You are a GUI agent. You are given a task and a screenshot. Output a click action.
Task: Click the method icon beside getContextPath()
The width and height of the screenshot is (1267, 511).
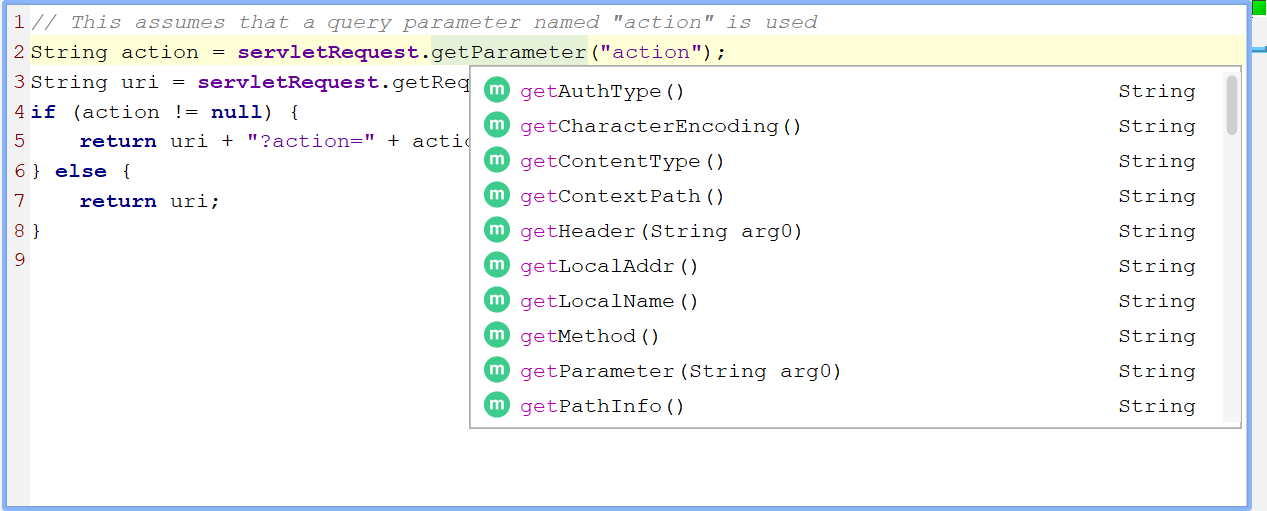pos(497,195)
